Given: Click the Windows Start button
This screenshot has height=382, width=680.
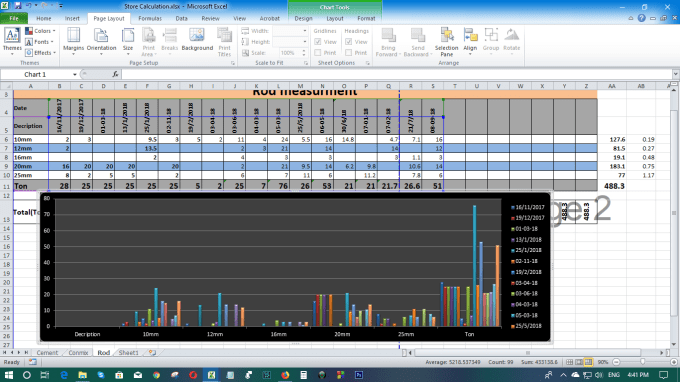Looking at the screenshot, I should [x=8, y=375].
